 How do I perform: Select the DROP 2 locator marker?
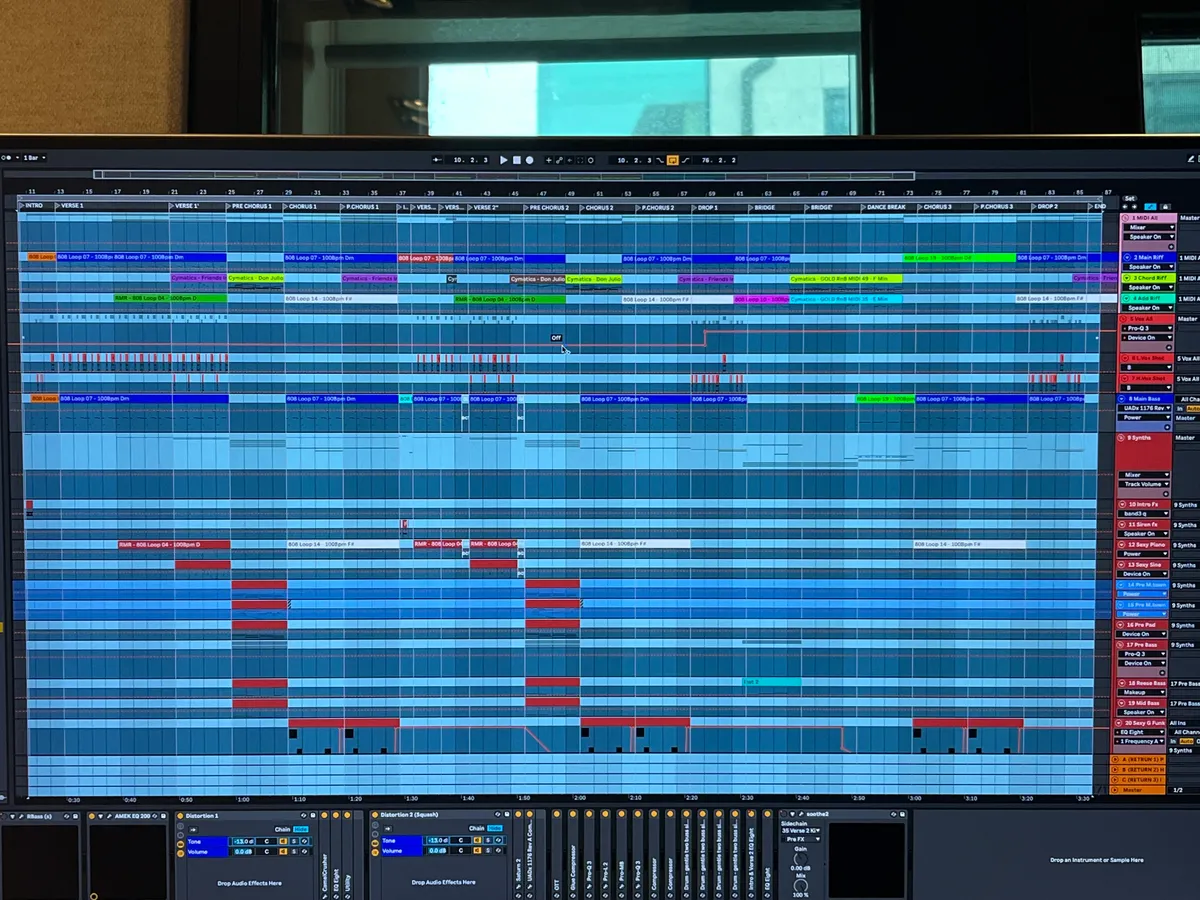coord(1046,207)
